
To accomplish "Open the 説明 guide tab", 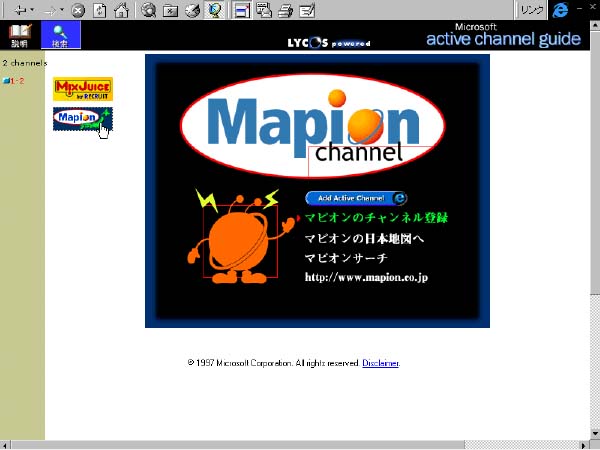I will 20,35.
